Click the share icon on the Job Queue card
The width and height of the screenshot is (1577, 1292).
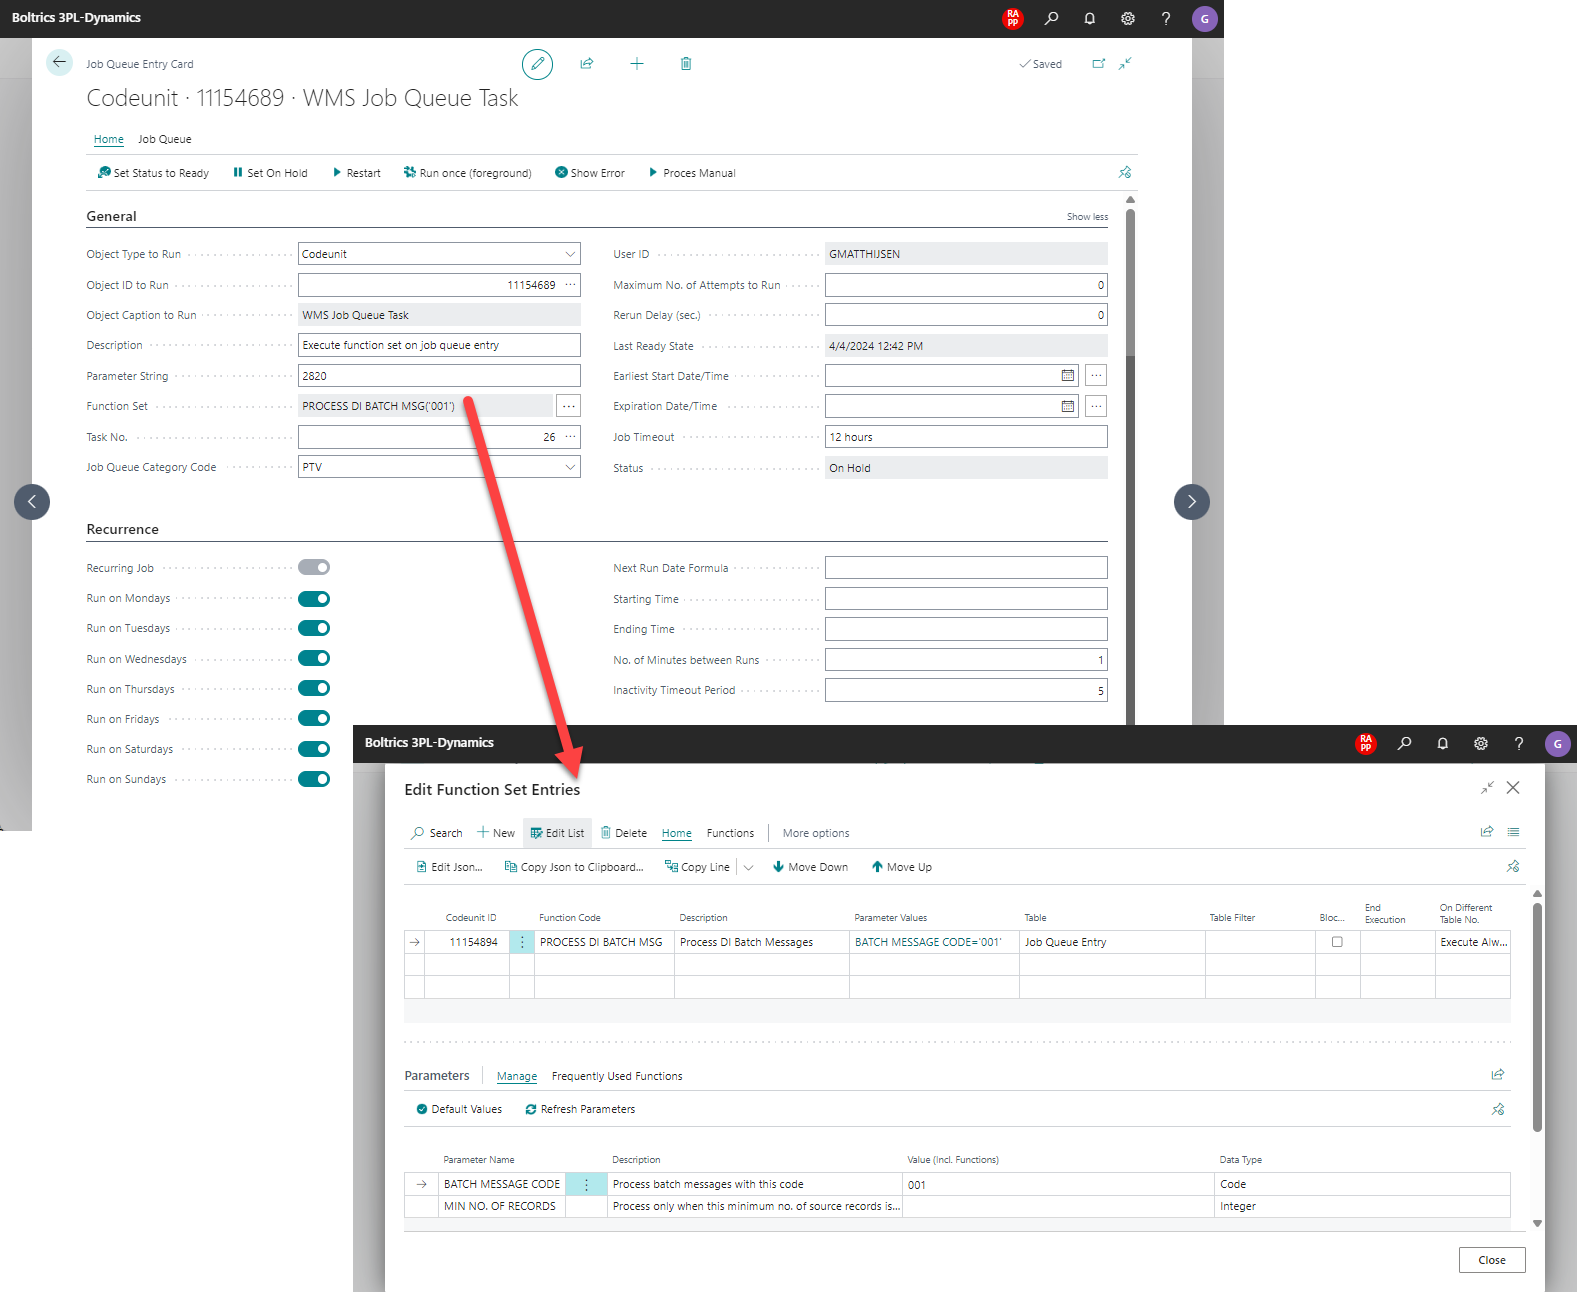[x=587, y=63]
